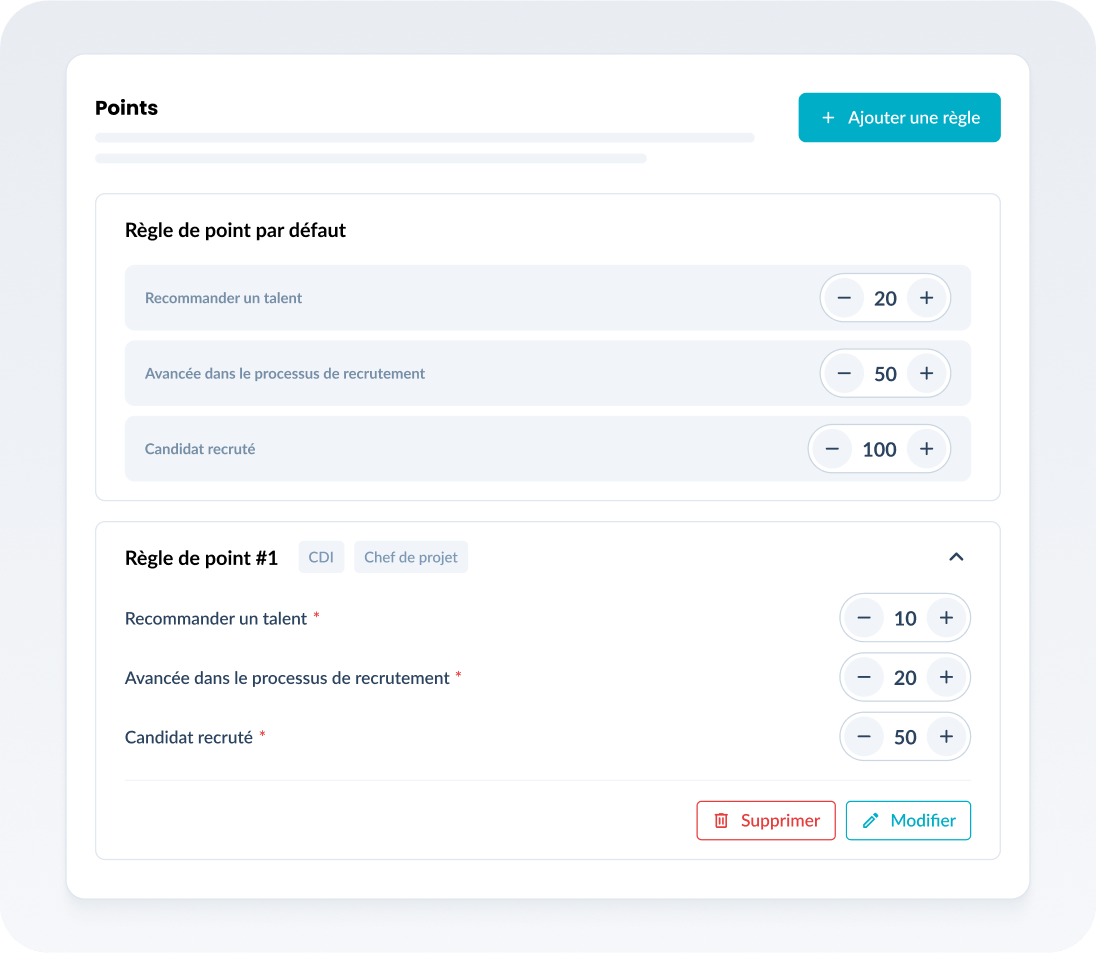Increase default Avancée dans le processus points
The width and height of the screenshot is (1096, 953).
(x=926, y=374)
